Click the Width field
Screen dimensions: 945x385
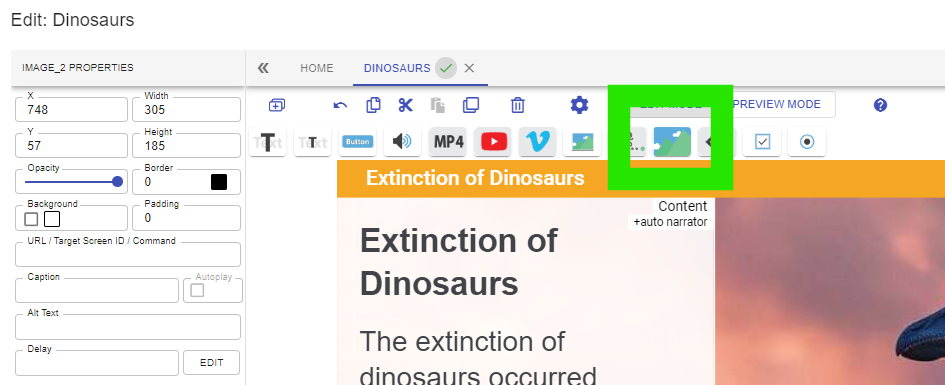(186, 109)
